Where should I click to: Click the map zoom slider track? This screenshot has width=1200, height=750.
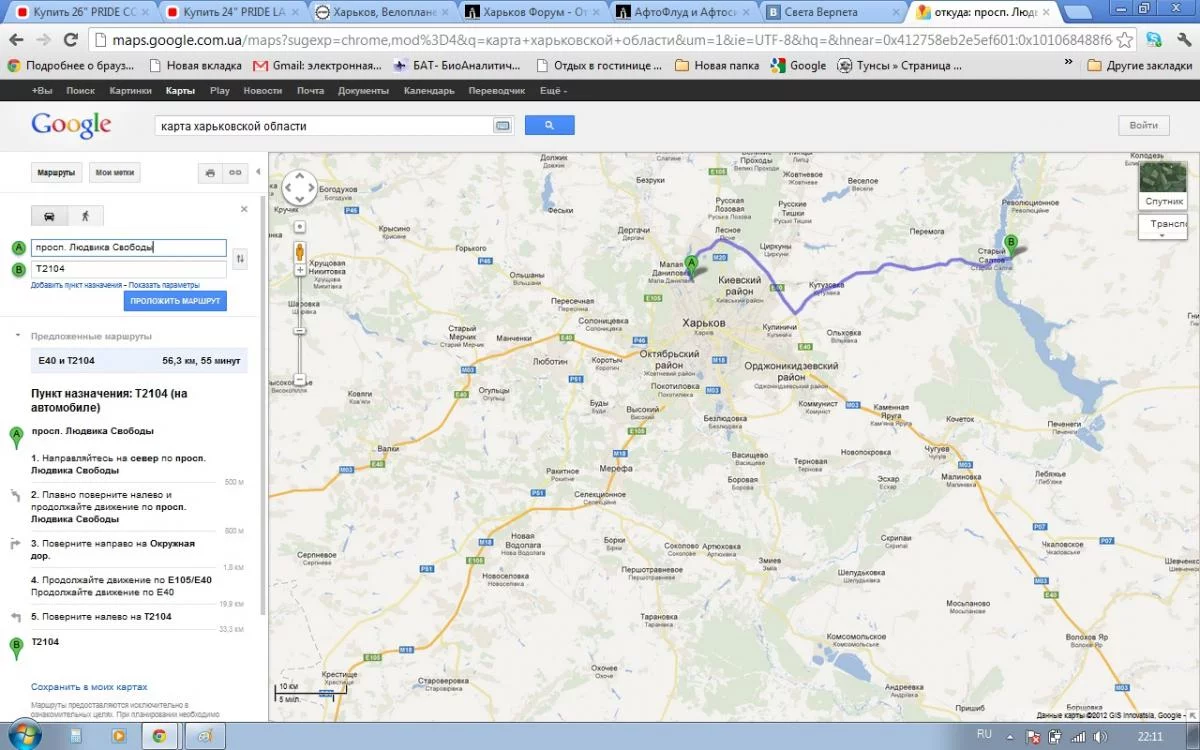(x=300, y=325)
